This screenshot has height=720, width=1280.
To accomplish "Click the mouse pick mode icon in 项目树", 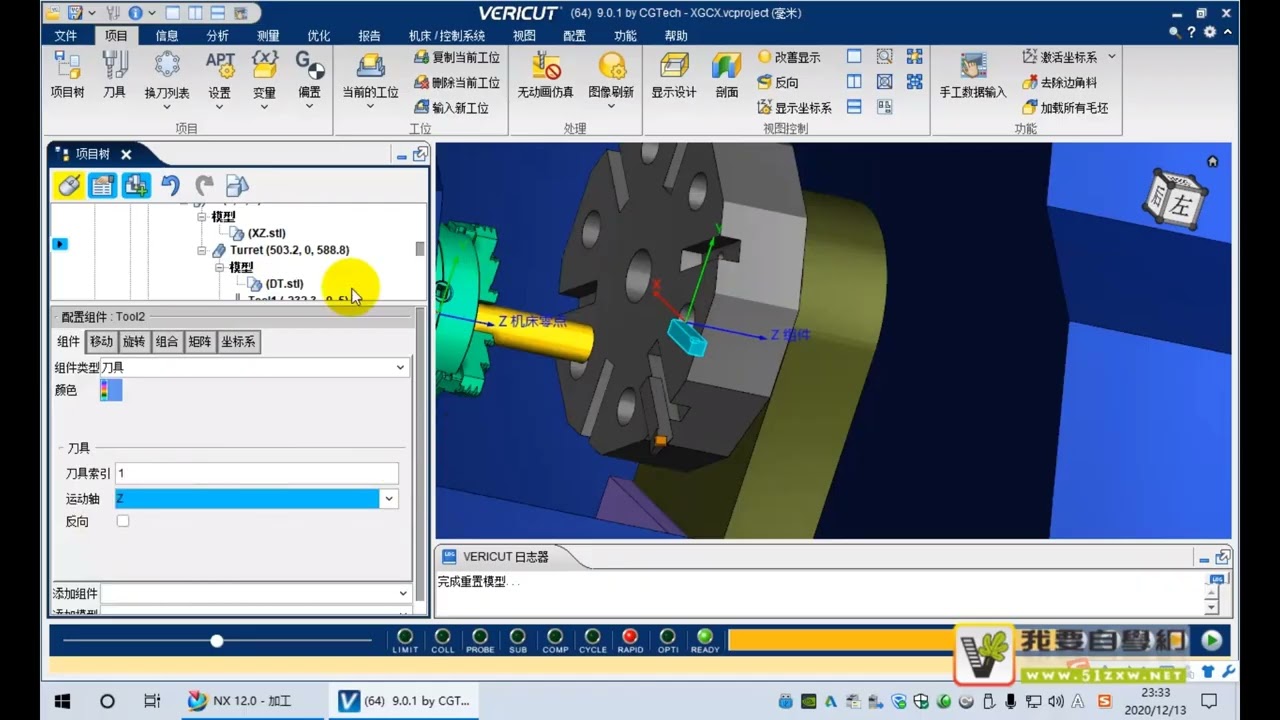I will (68, 185).
